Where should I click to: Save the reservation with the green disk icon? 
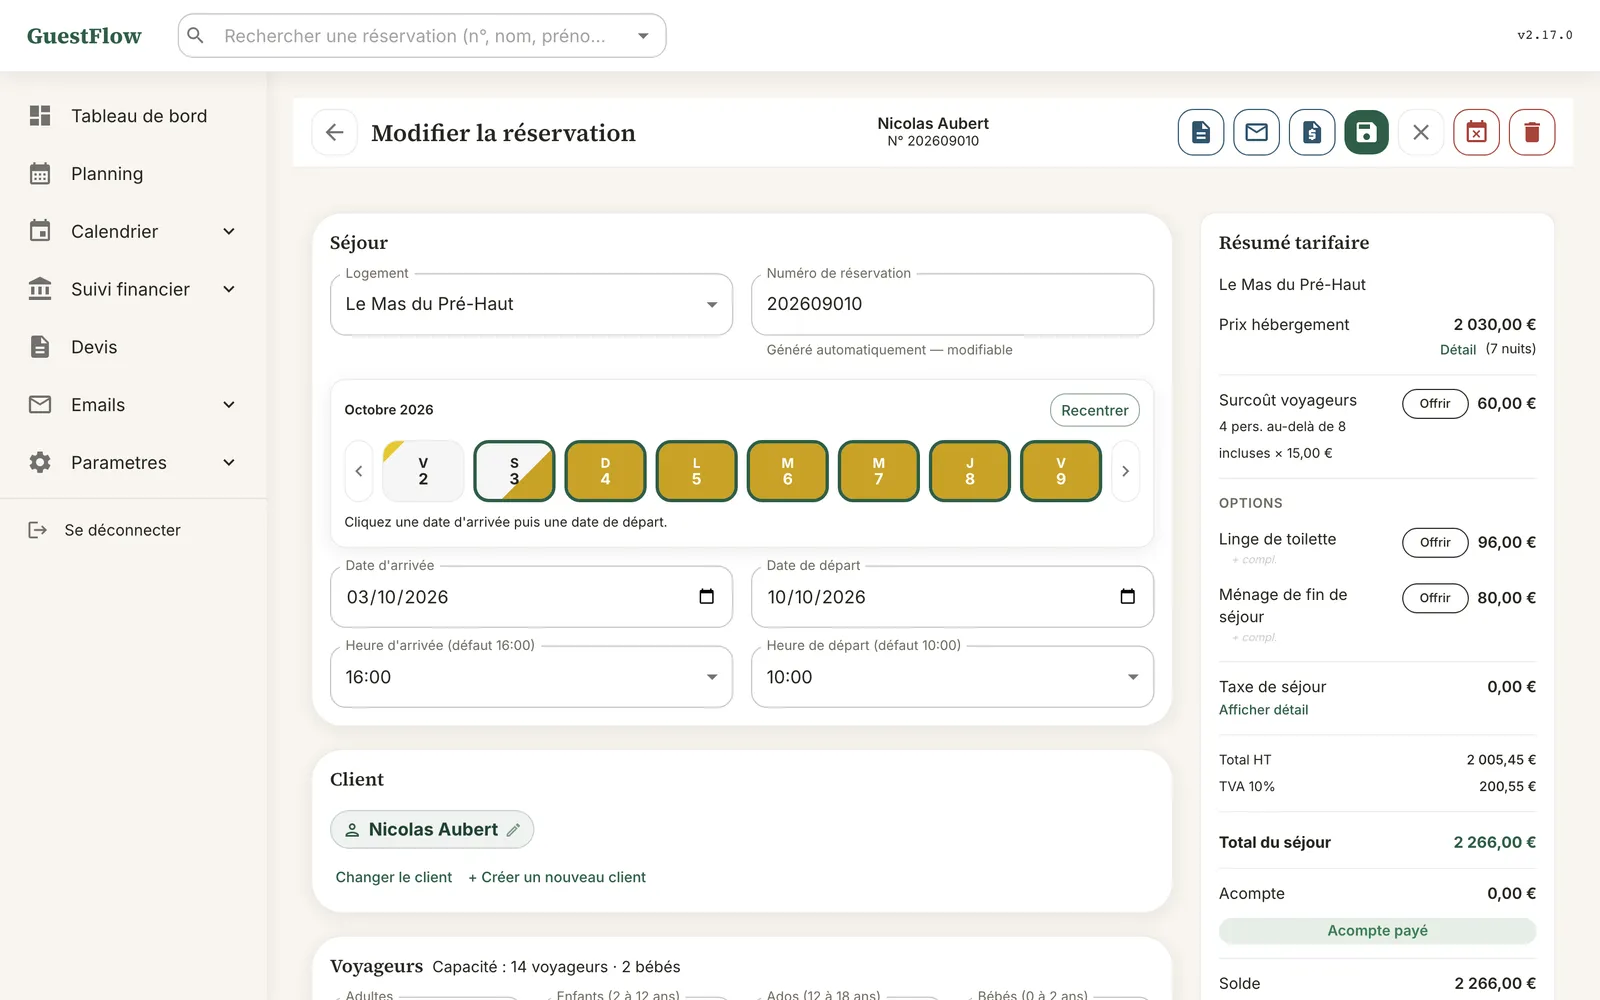(1367, 132)
